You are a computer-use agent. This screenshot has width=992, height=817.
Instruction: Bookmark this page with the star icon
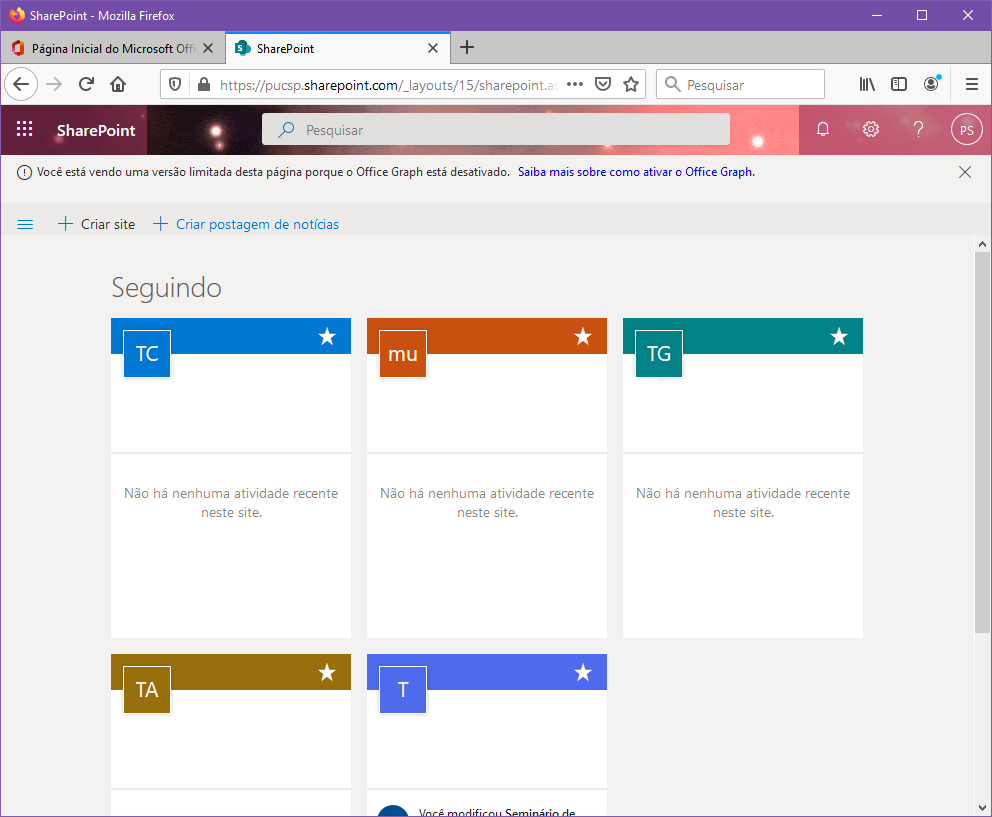[x=631, y=85]
